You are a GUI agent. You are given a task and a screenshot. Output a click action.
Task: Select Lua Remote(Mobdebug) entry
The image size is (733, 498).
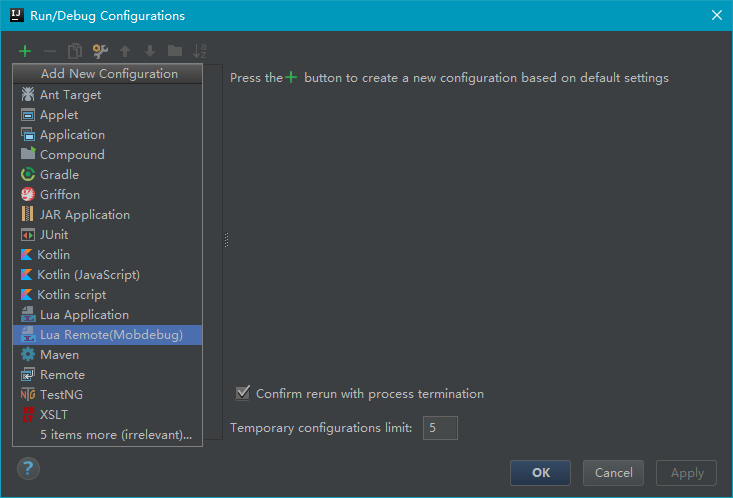(x=108, y=335)
